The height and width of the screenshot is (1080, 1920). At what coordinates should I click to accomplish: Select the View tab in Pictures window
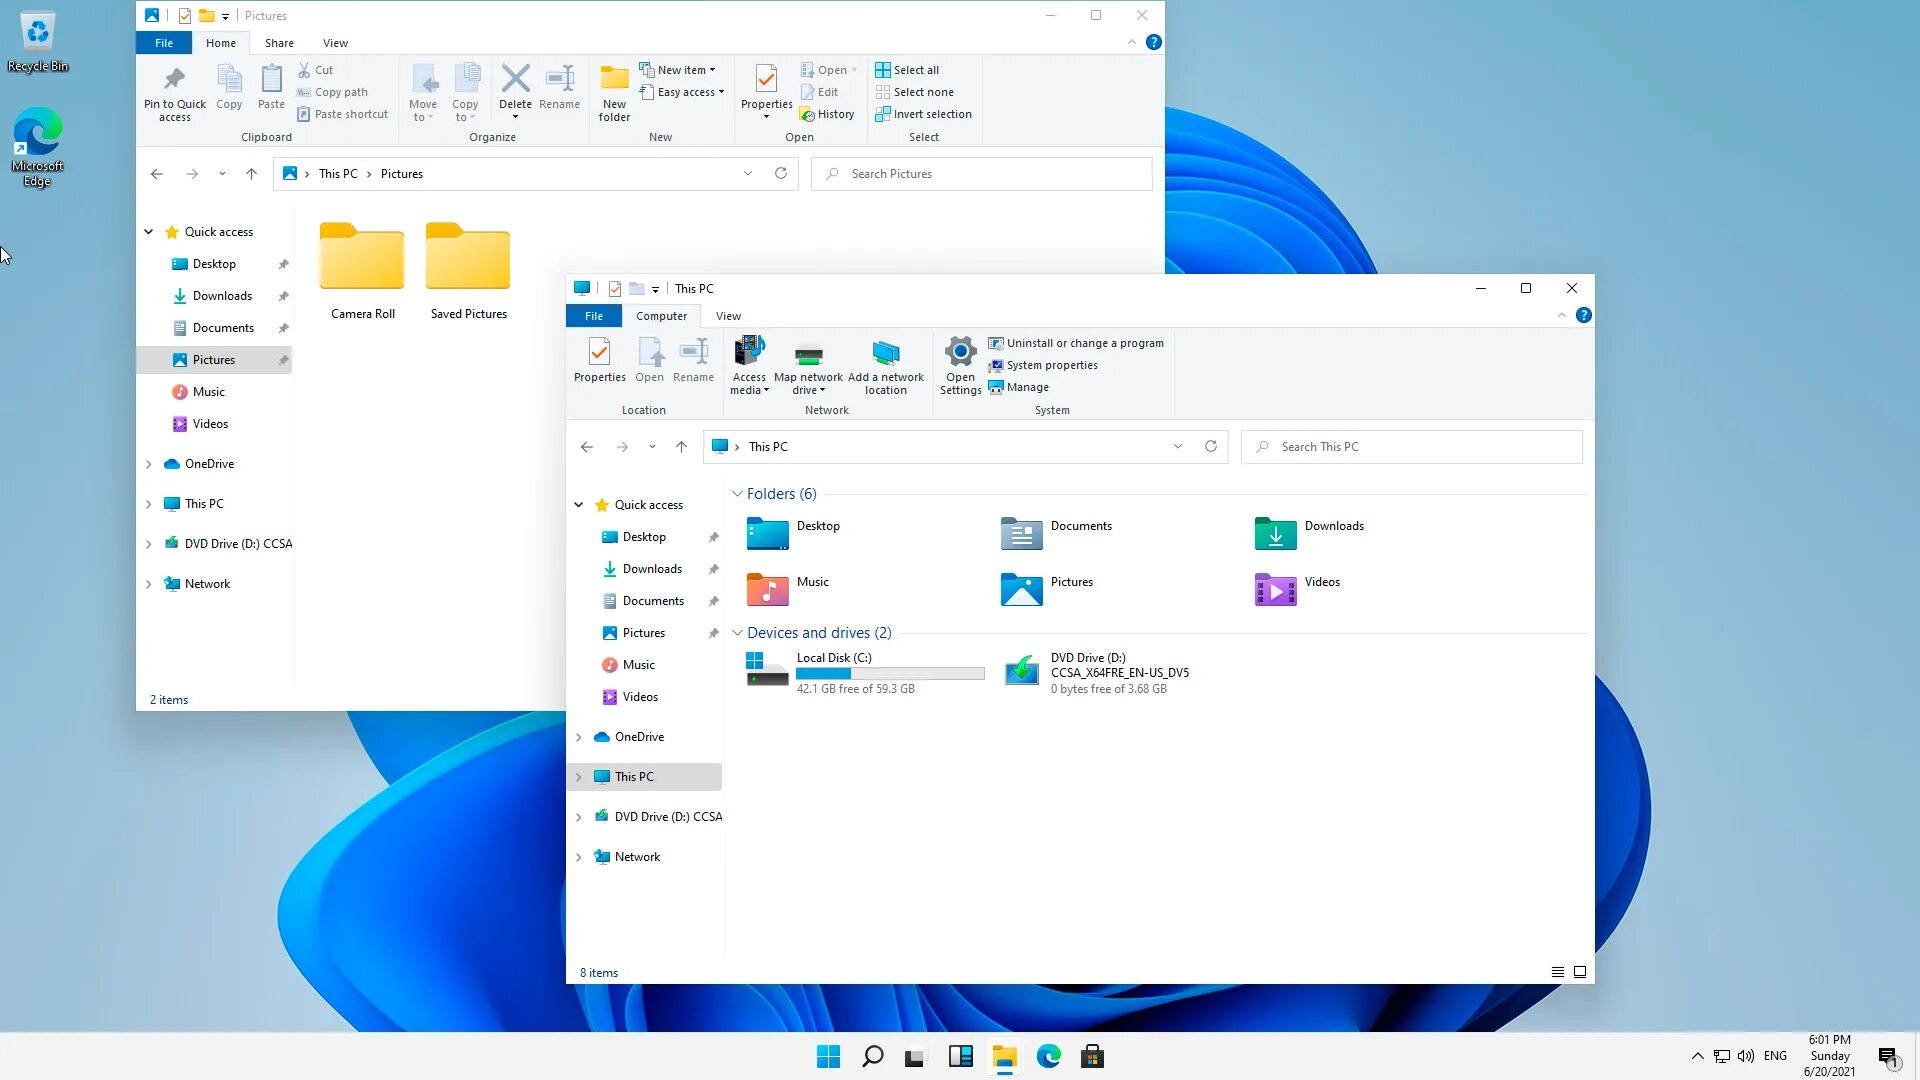click(335, 42)
